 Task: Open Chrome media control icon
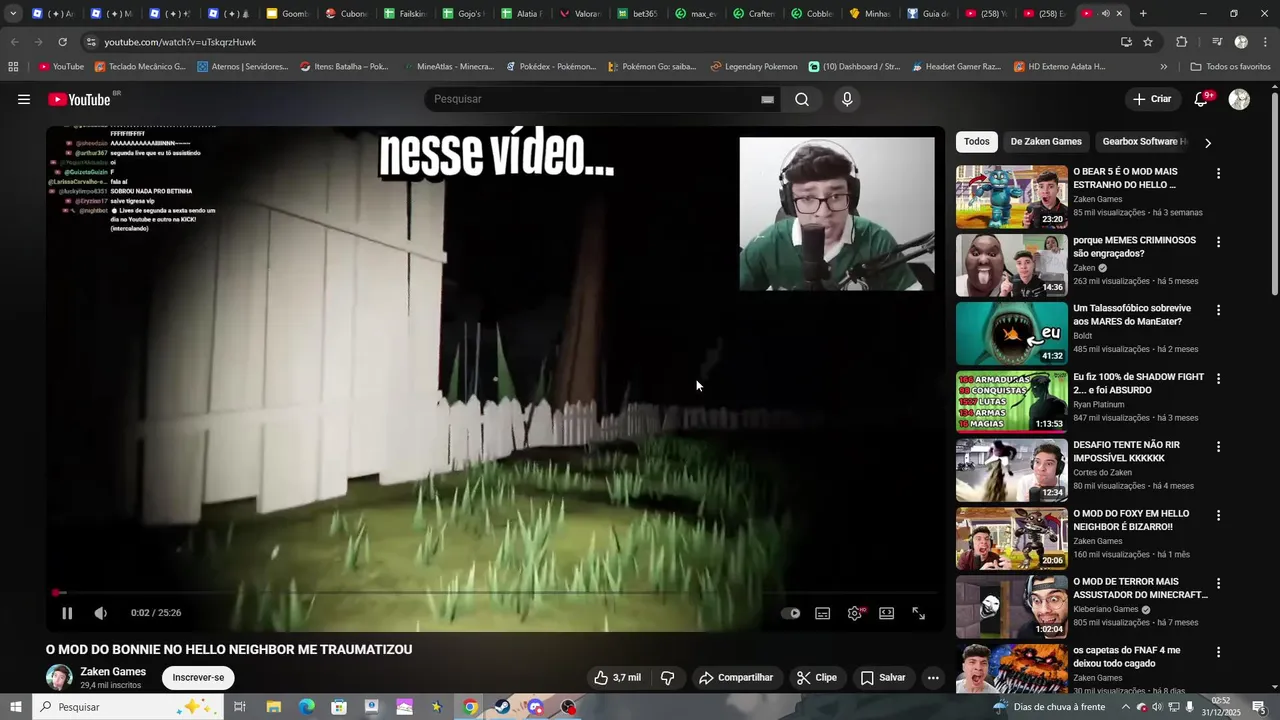[1217, 42]
